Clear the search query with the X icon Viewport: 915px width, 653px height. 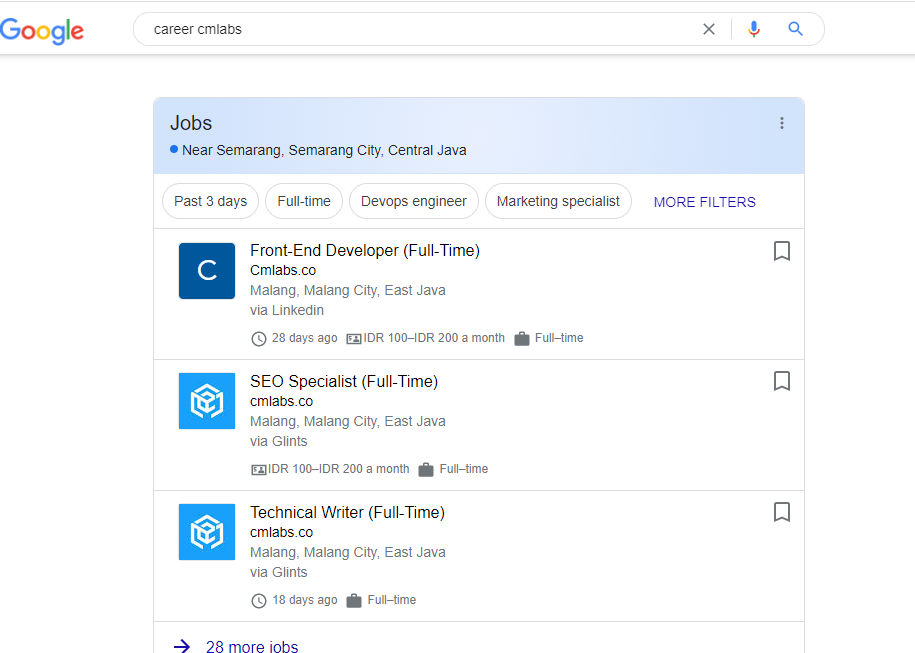click(x=708, y=29)
